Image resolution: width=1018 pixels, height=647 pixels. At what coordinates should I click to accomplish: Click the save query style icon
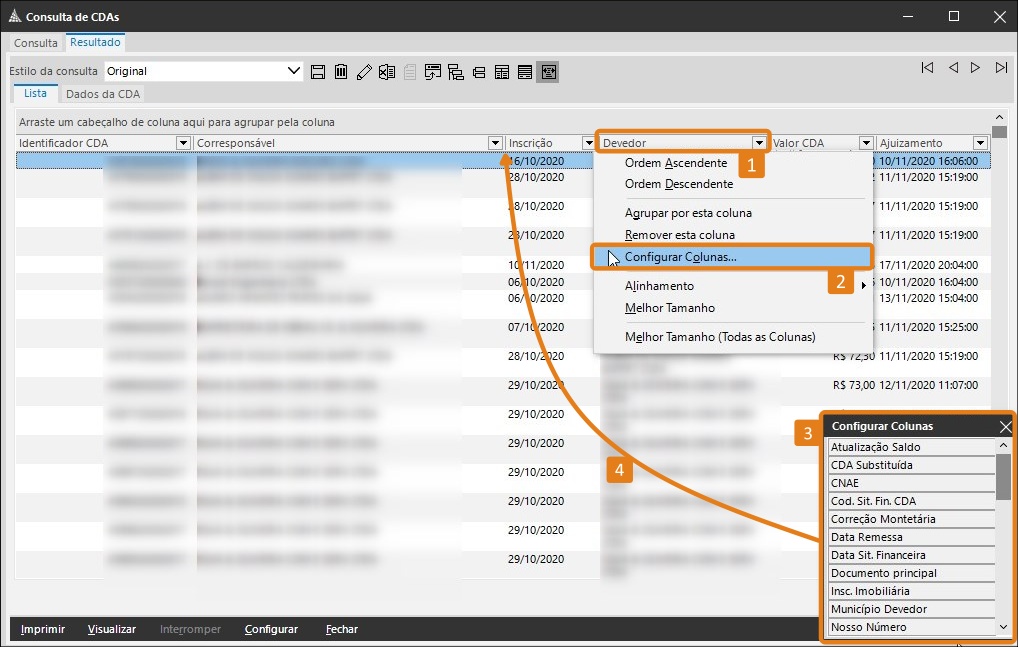(x=318, y=71)
